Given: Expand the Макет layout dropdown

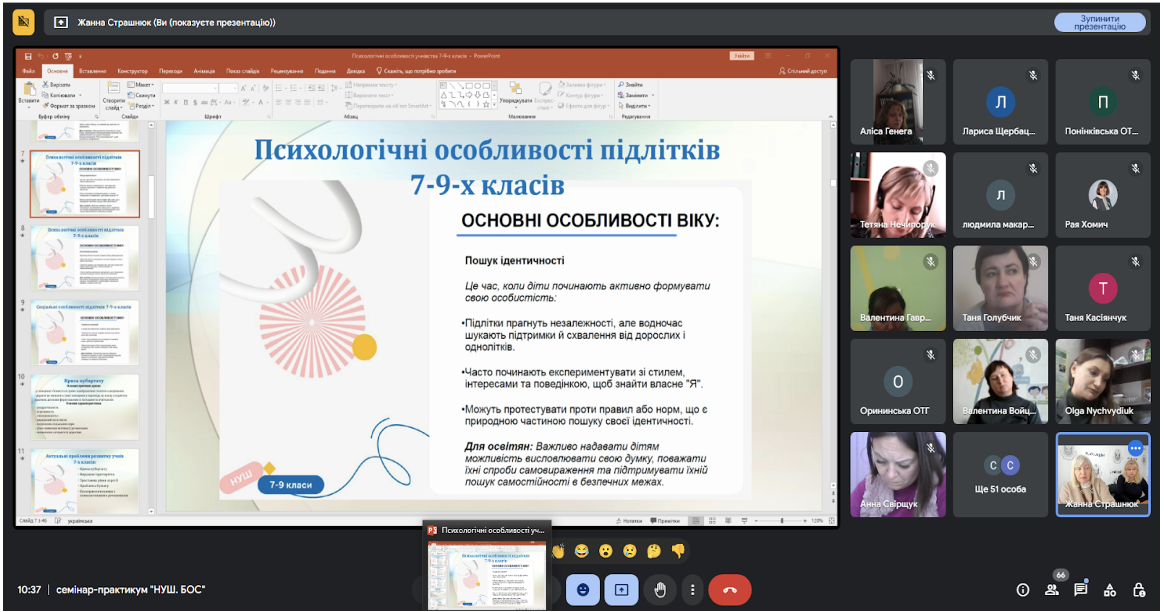Looking at the screenshot, I should [x=141, y=85].
